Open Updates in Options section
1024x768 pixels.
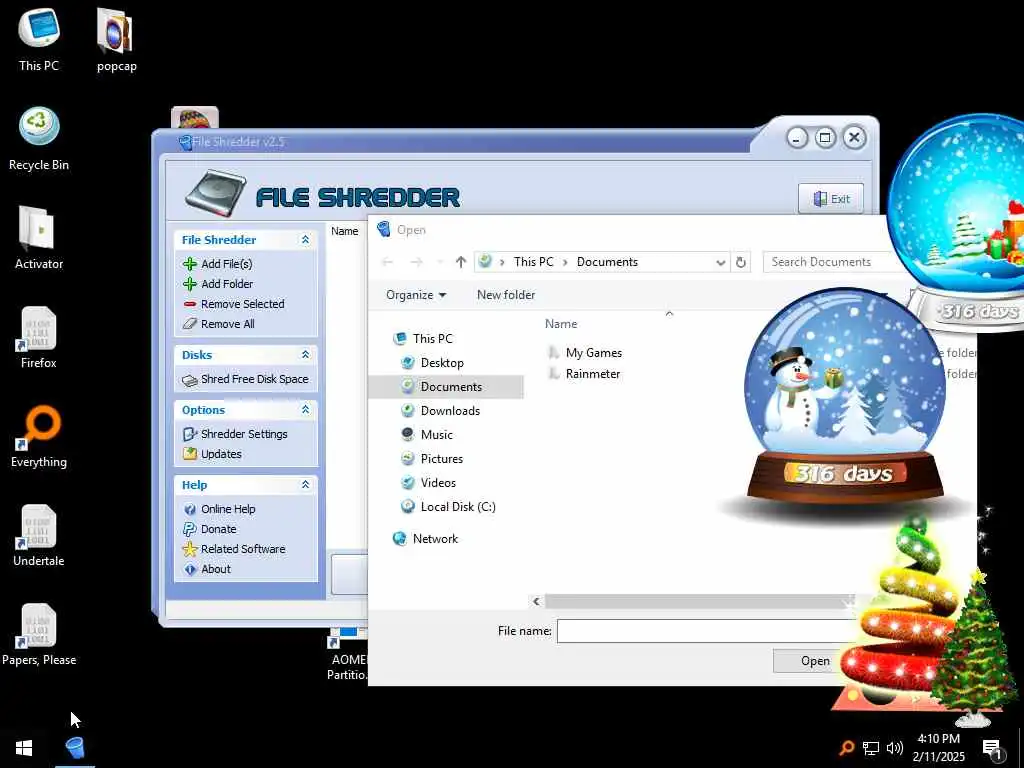point(221,454)
